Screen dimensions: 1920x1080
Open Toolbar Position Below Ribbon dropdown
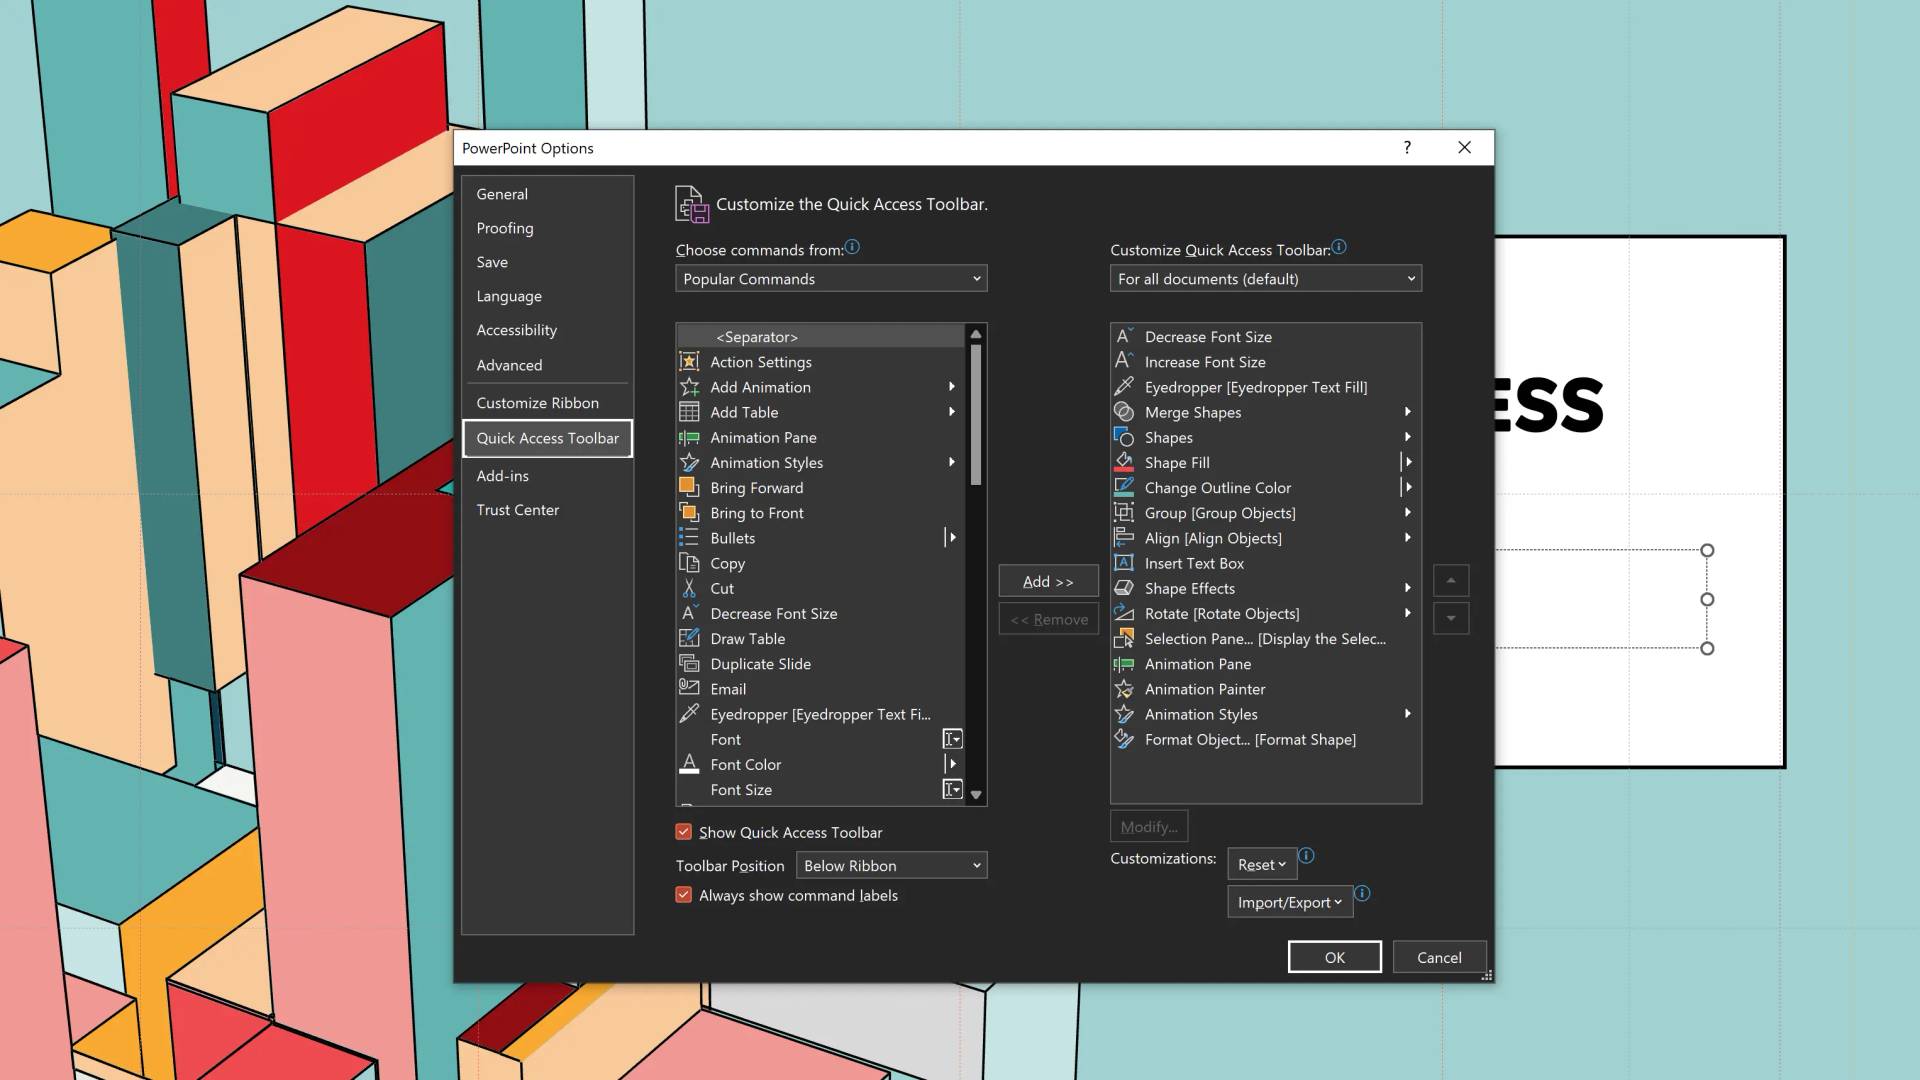coord(891,865)
